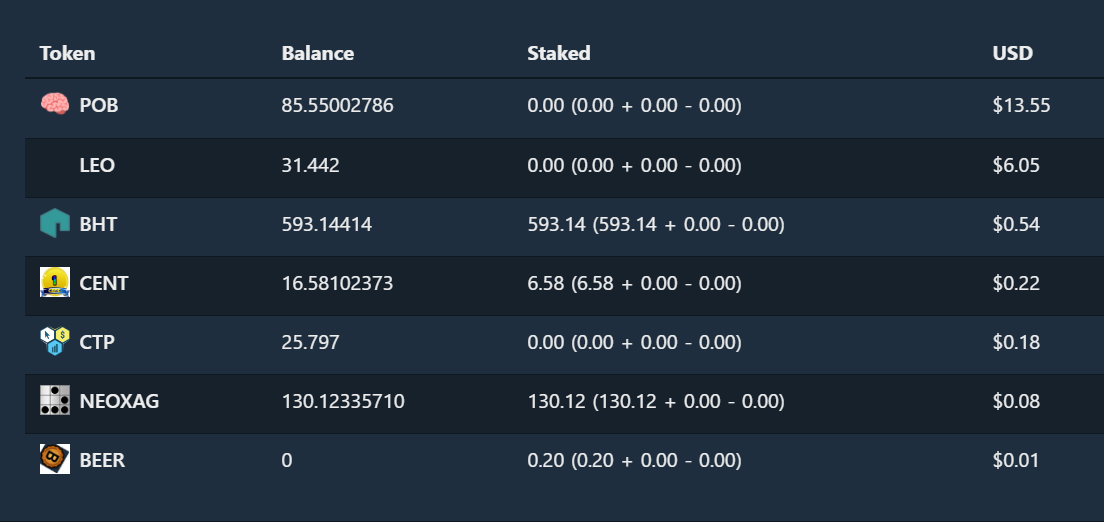
Task: Click NEOXAG staked value 130.12
Action: 557,402
